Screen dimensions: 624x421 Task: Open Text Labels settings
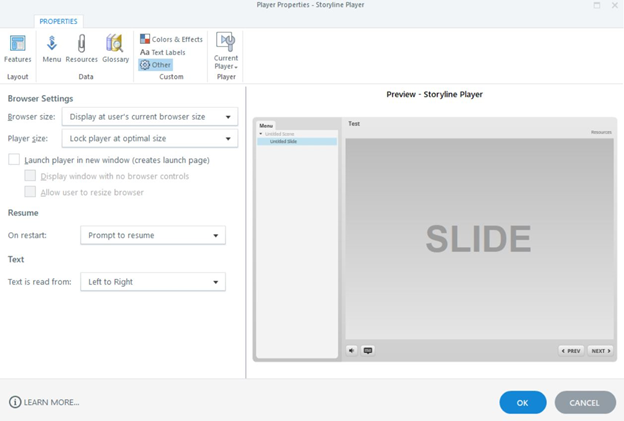pyautogui.click(x=162, y=52)
